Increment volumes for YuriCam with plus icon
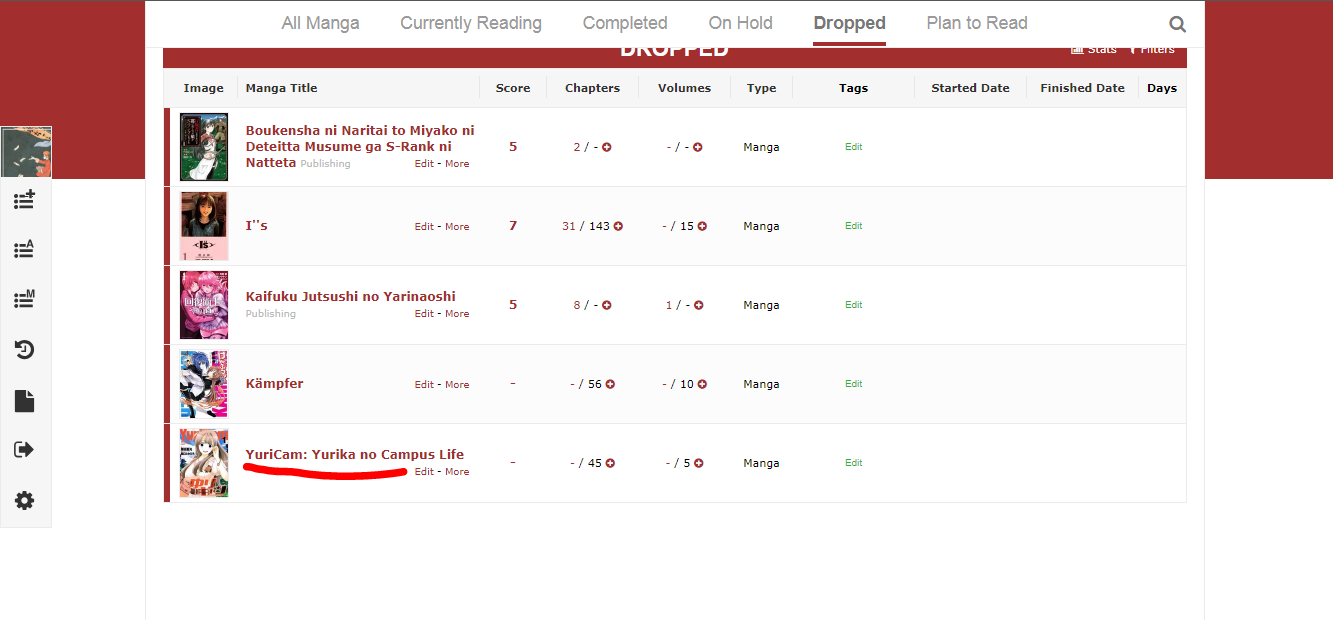Image resolution: width=1333 pixels, height=620 pixels. pos(698,463)
